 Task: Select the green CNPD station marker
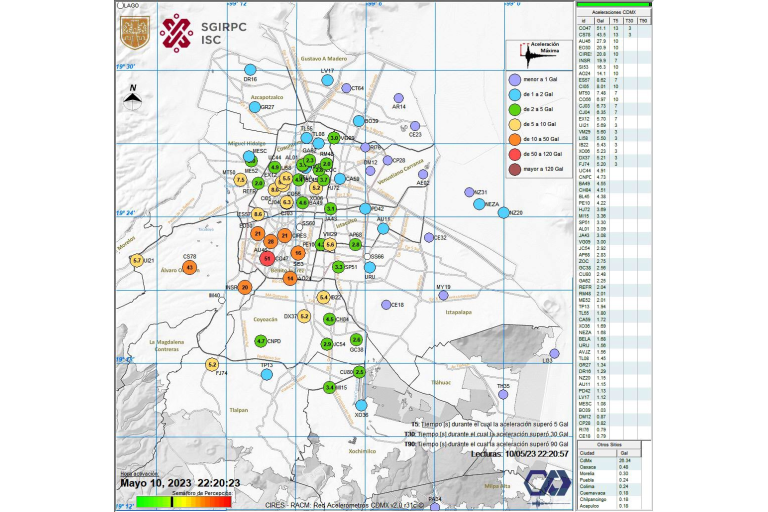261,341
